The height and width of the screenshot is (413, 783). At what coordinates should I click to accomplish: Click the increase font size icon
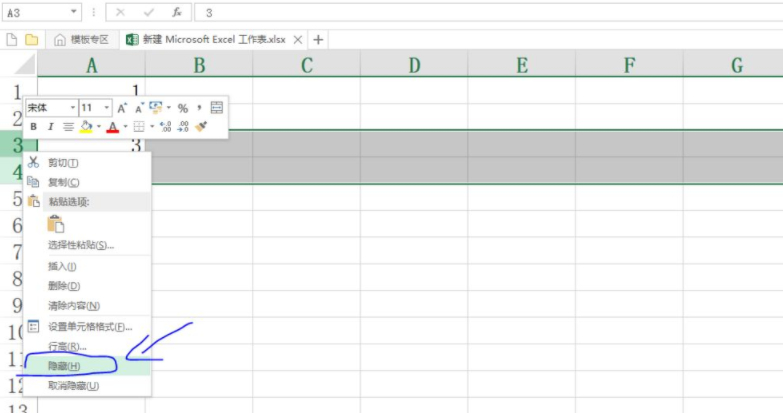coord(122,108)
